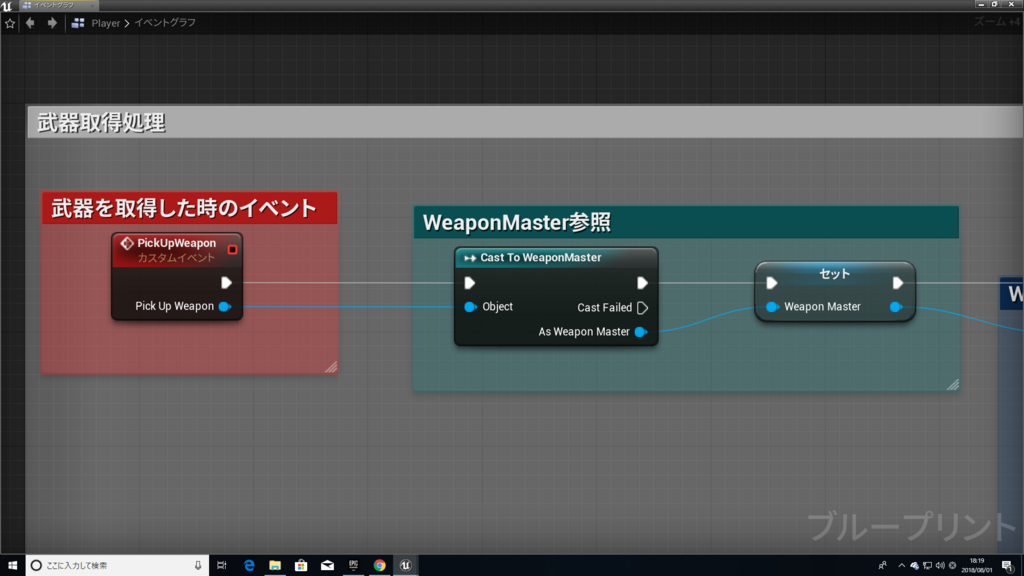Click the Windows Start button
This screenshot has height=576, width=1024.
tap(12, 564)
